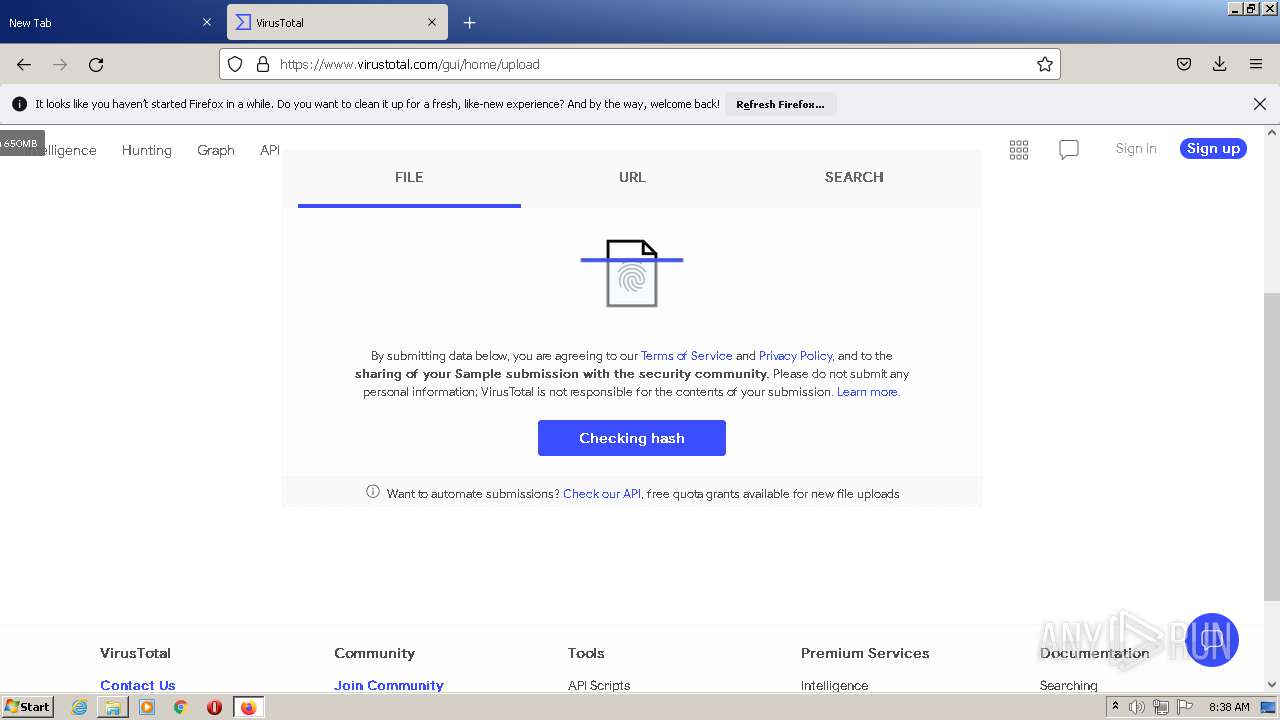This screenshot has width=1280, height=720.
Task: Click the file fingerprint upload icon
Action: click(632, 273)
